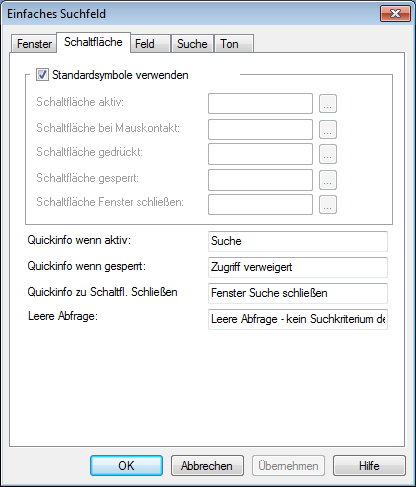The image size is (416, 487).
Task: Close the Einfaches Suchfeld dialog
Action: 395,14
